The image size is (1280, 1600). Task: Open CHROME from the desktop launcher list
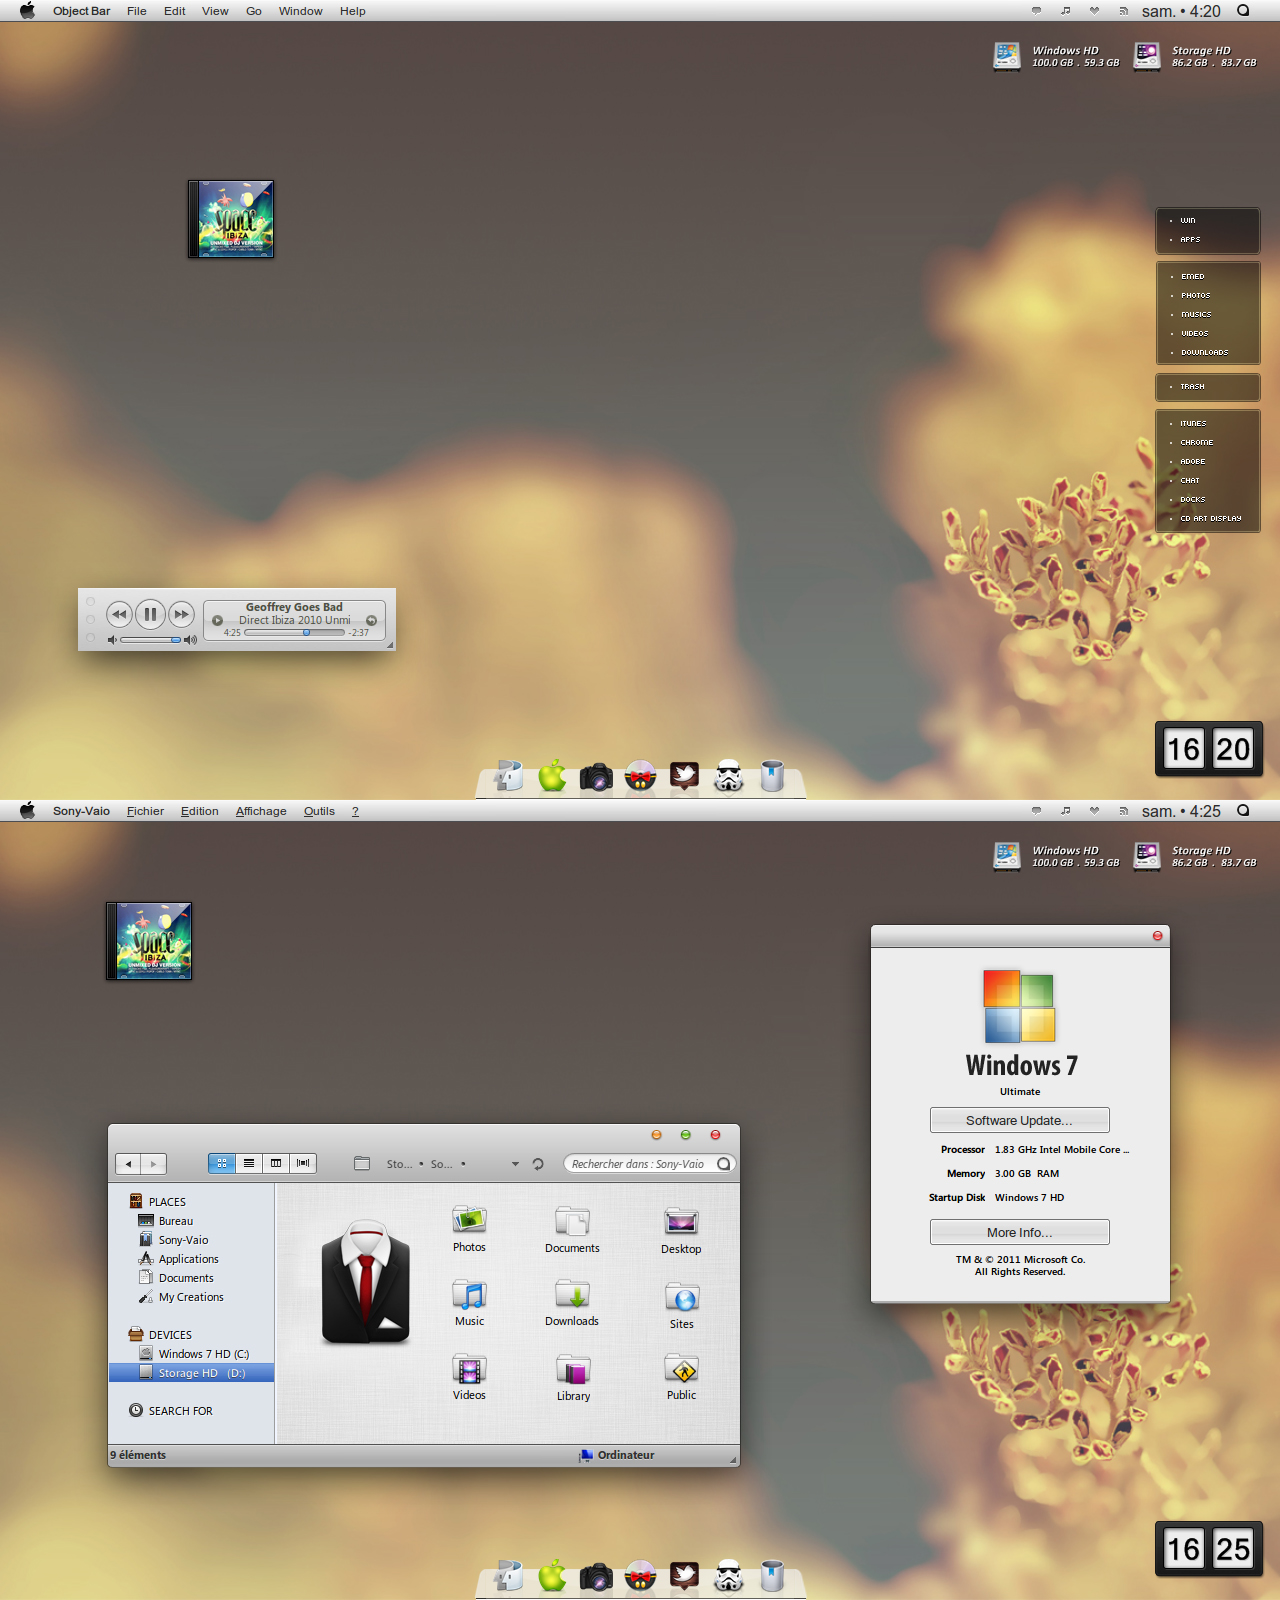click(x=1196, y=442)
